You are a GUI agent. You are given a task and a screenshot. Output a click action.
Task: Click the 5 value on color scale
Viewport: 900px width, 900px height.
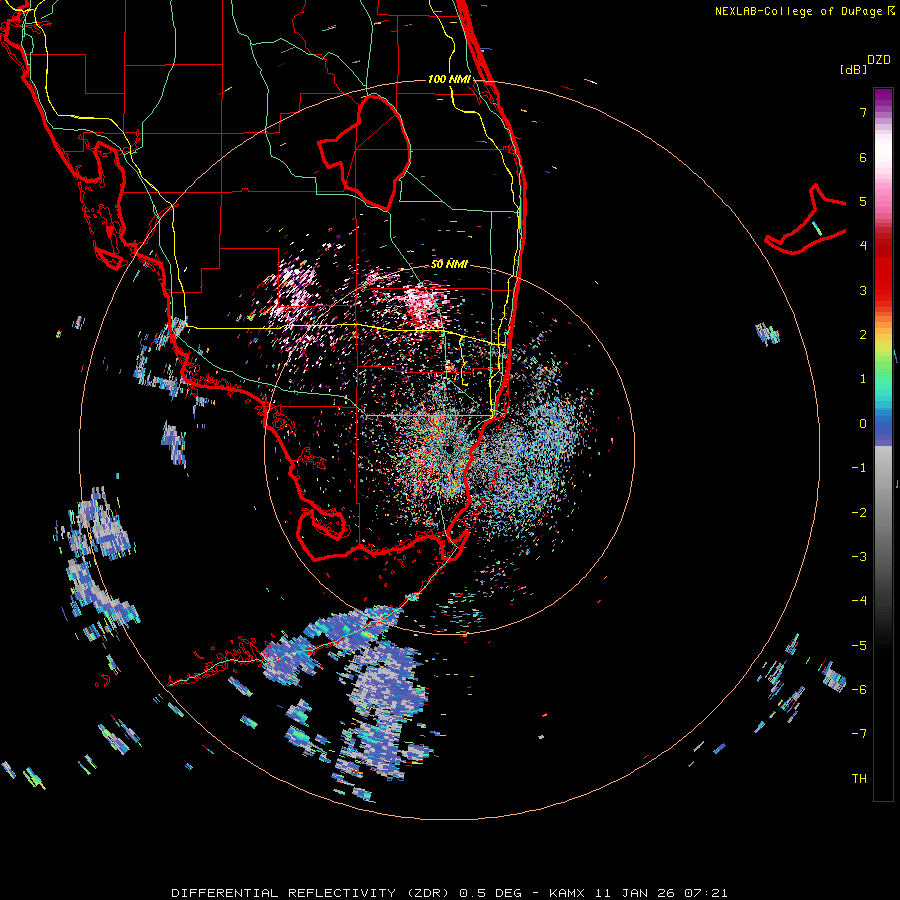[863, 201]
